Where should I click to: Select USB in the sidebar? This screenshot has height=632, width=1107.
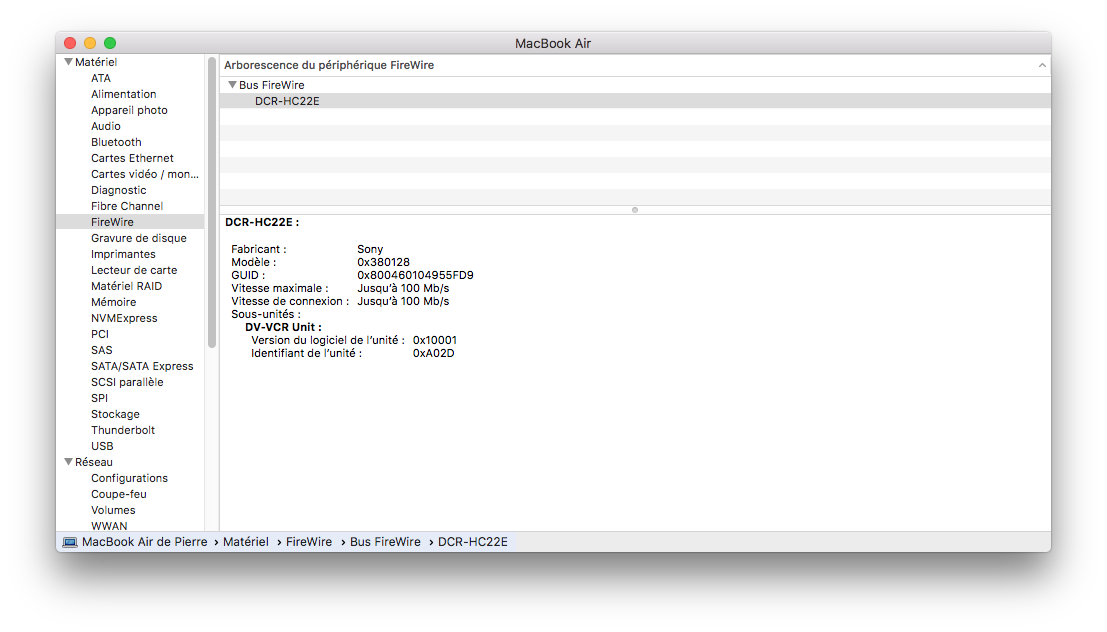(x=102, y=446)
